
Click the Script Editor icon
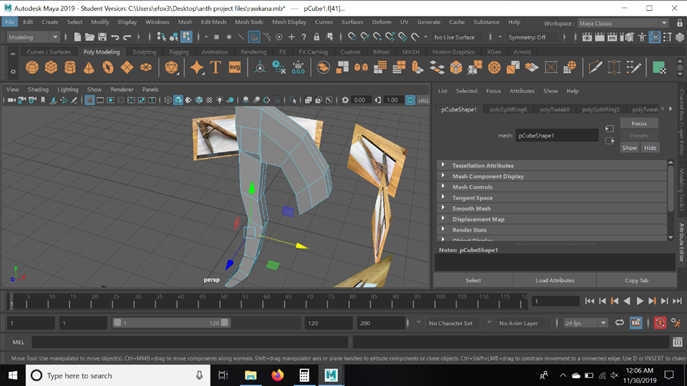(x=677, y=342)
